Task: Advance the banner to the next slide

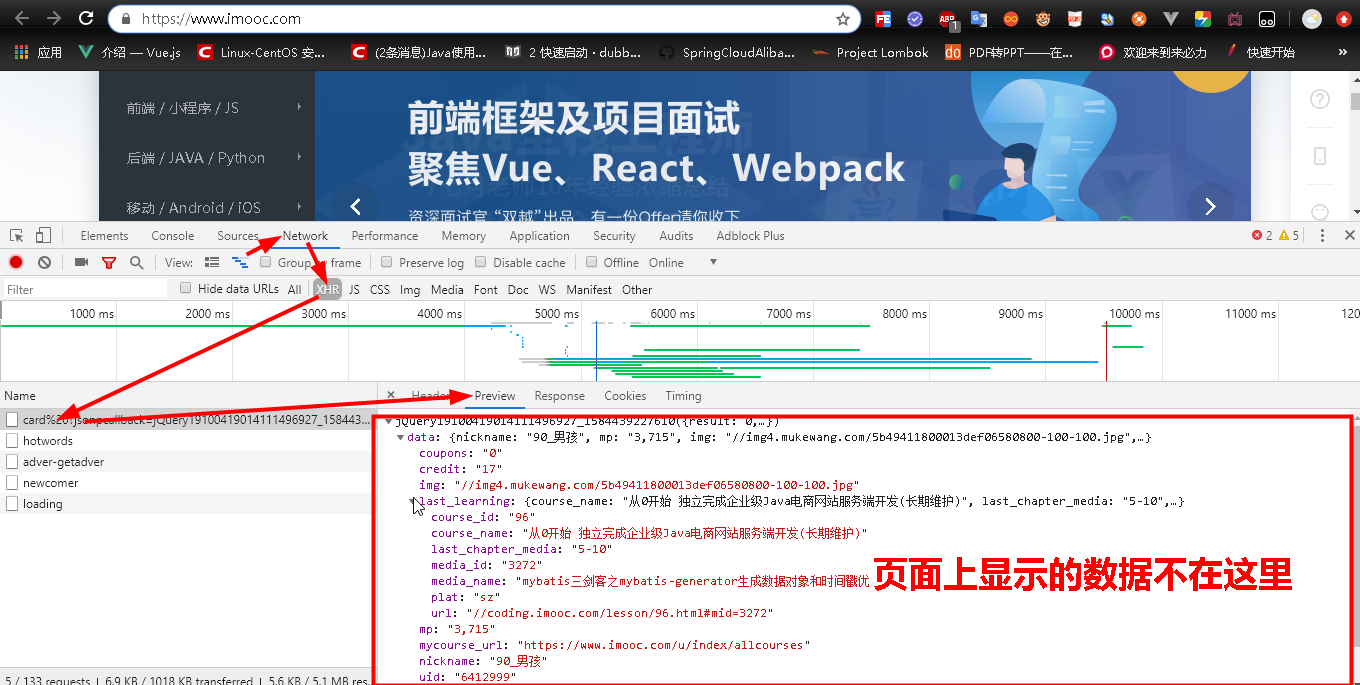Action: click(1210, 206)
